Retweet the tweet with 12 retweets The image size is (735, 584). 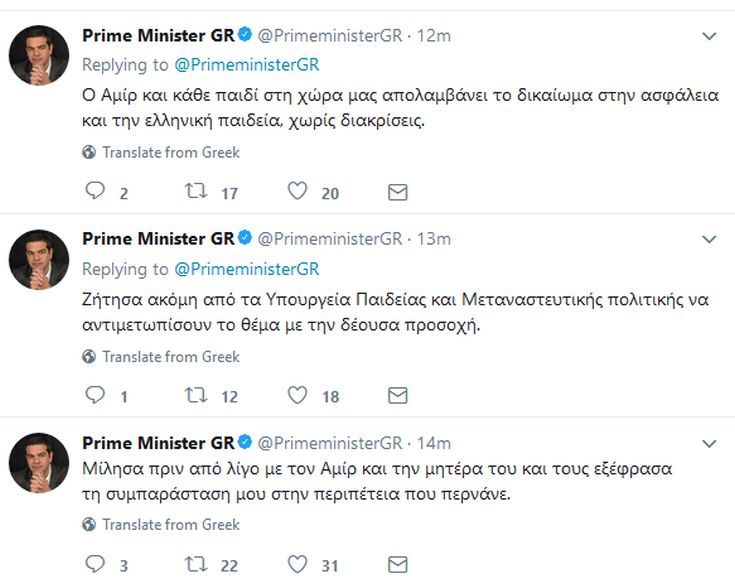[195, 396]
